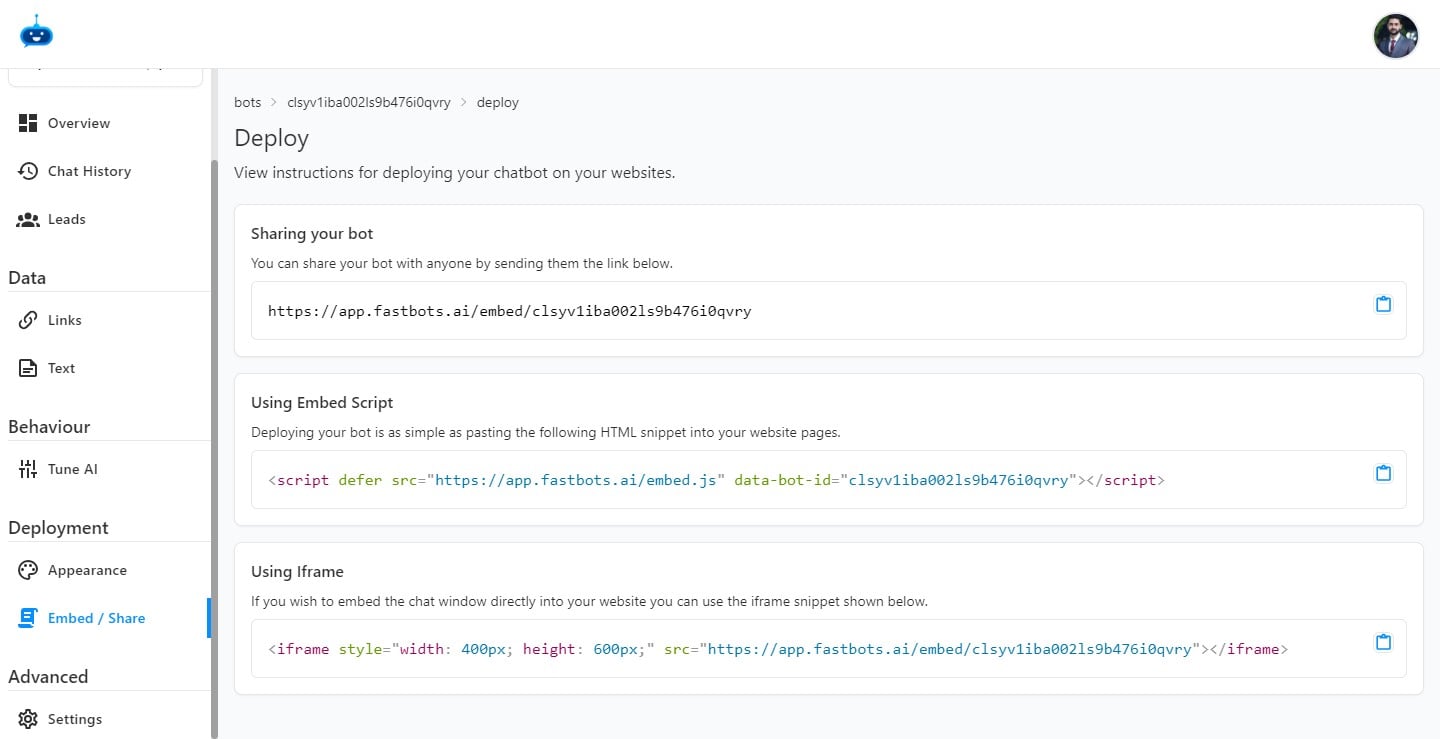
Task: Click the Links chain icon under Data
Action: click(x=29, y=319)
